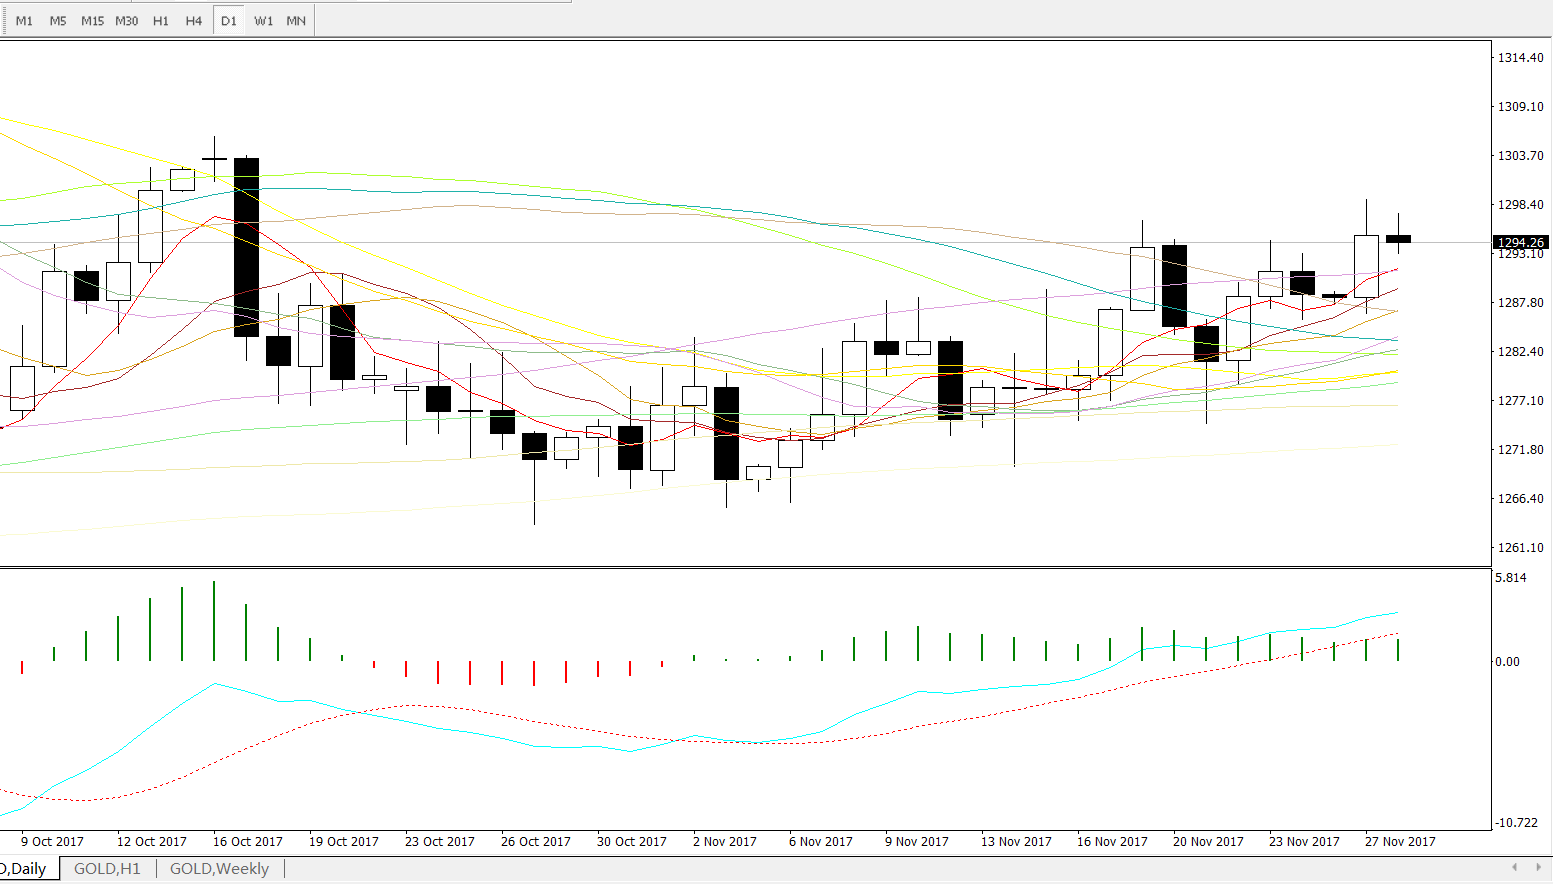The height and width of the screenshot is (884, 1553).
Task: Activate the M30 timeframe
Action: pos(127,21)
